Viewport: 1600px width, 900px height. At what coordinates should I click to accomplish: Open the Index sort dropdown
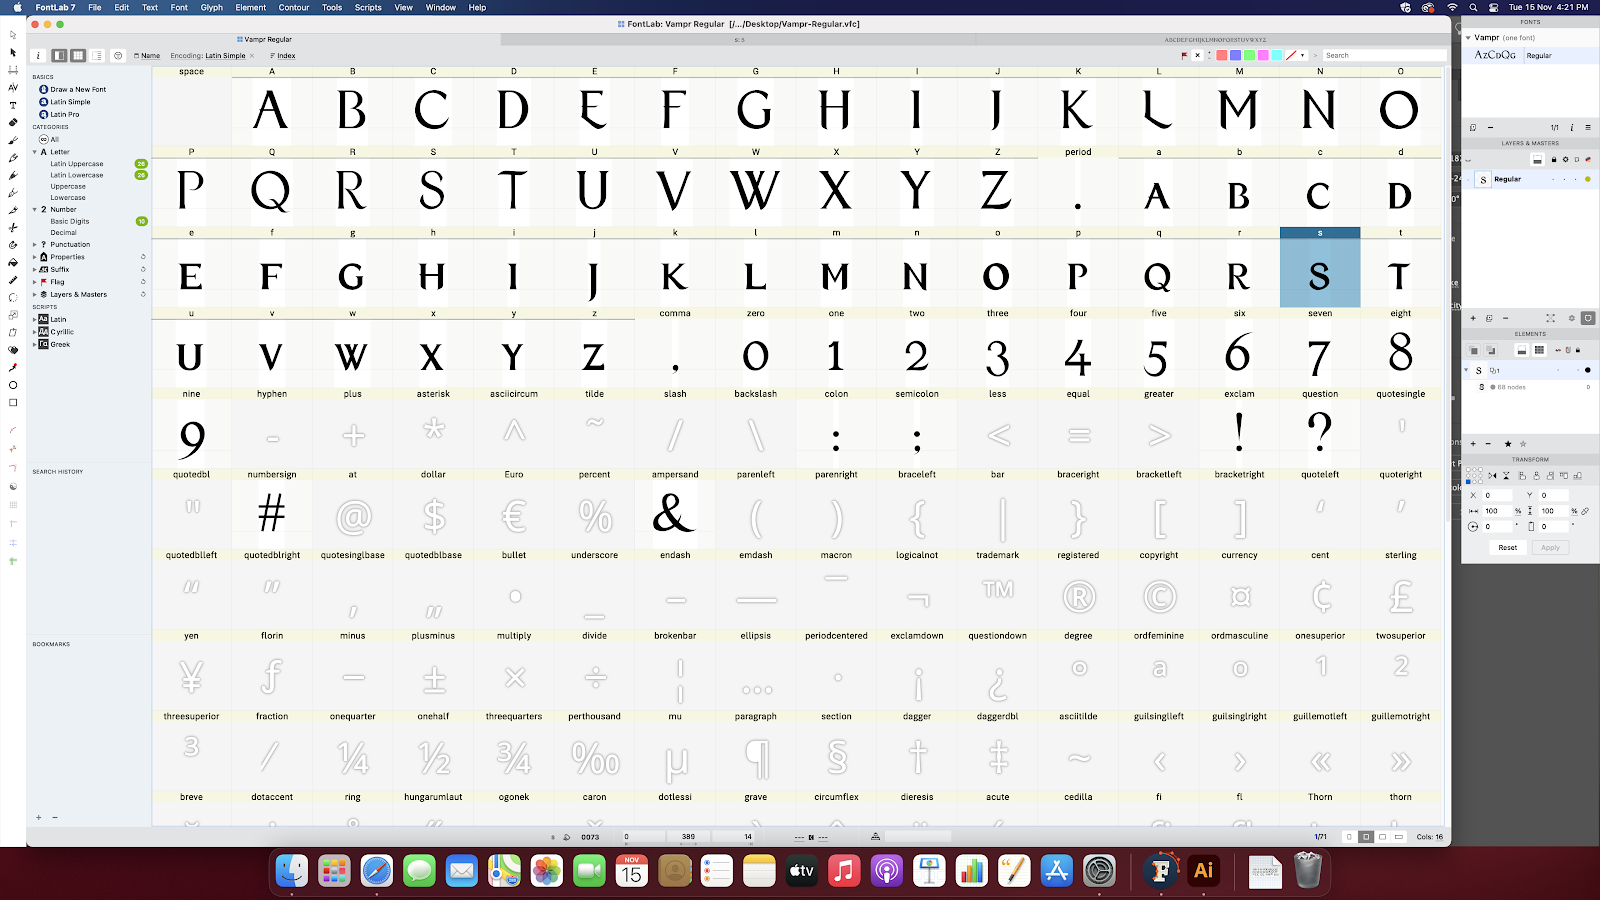point(283,56)
